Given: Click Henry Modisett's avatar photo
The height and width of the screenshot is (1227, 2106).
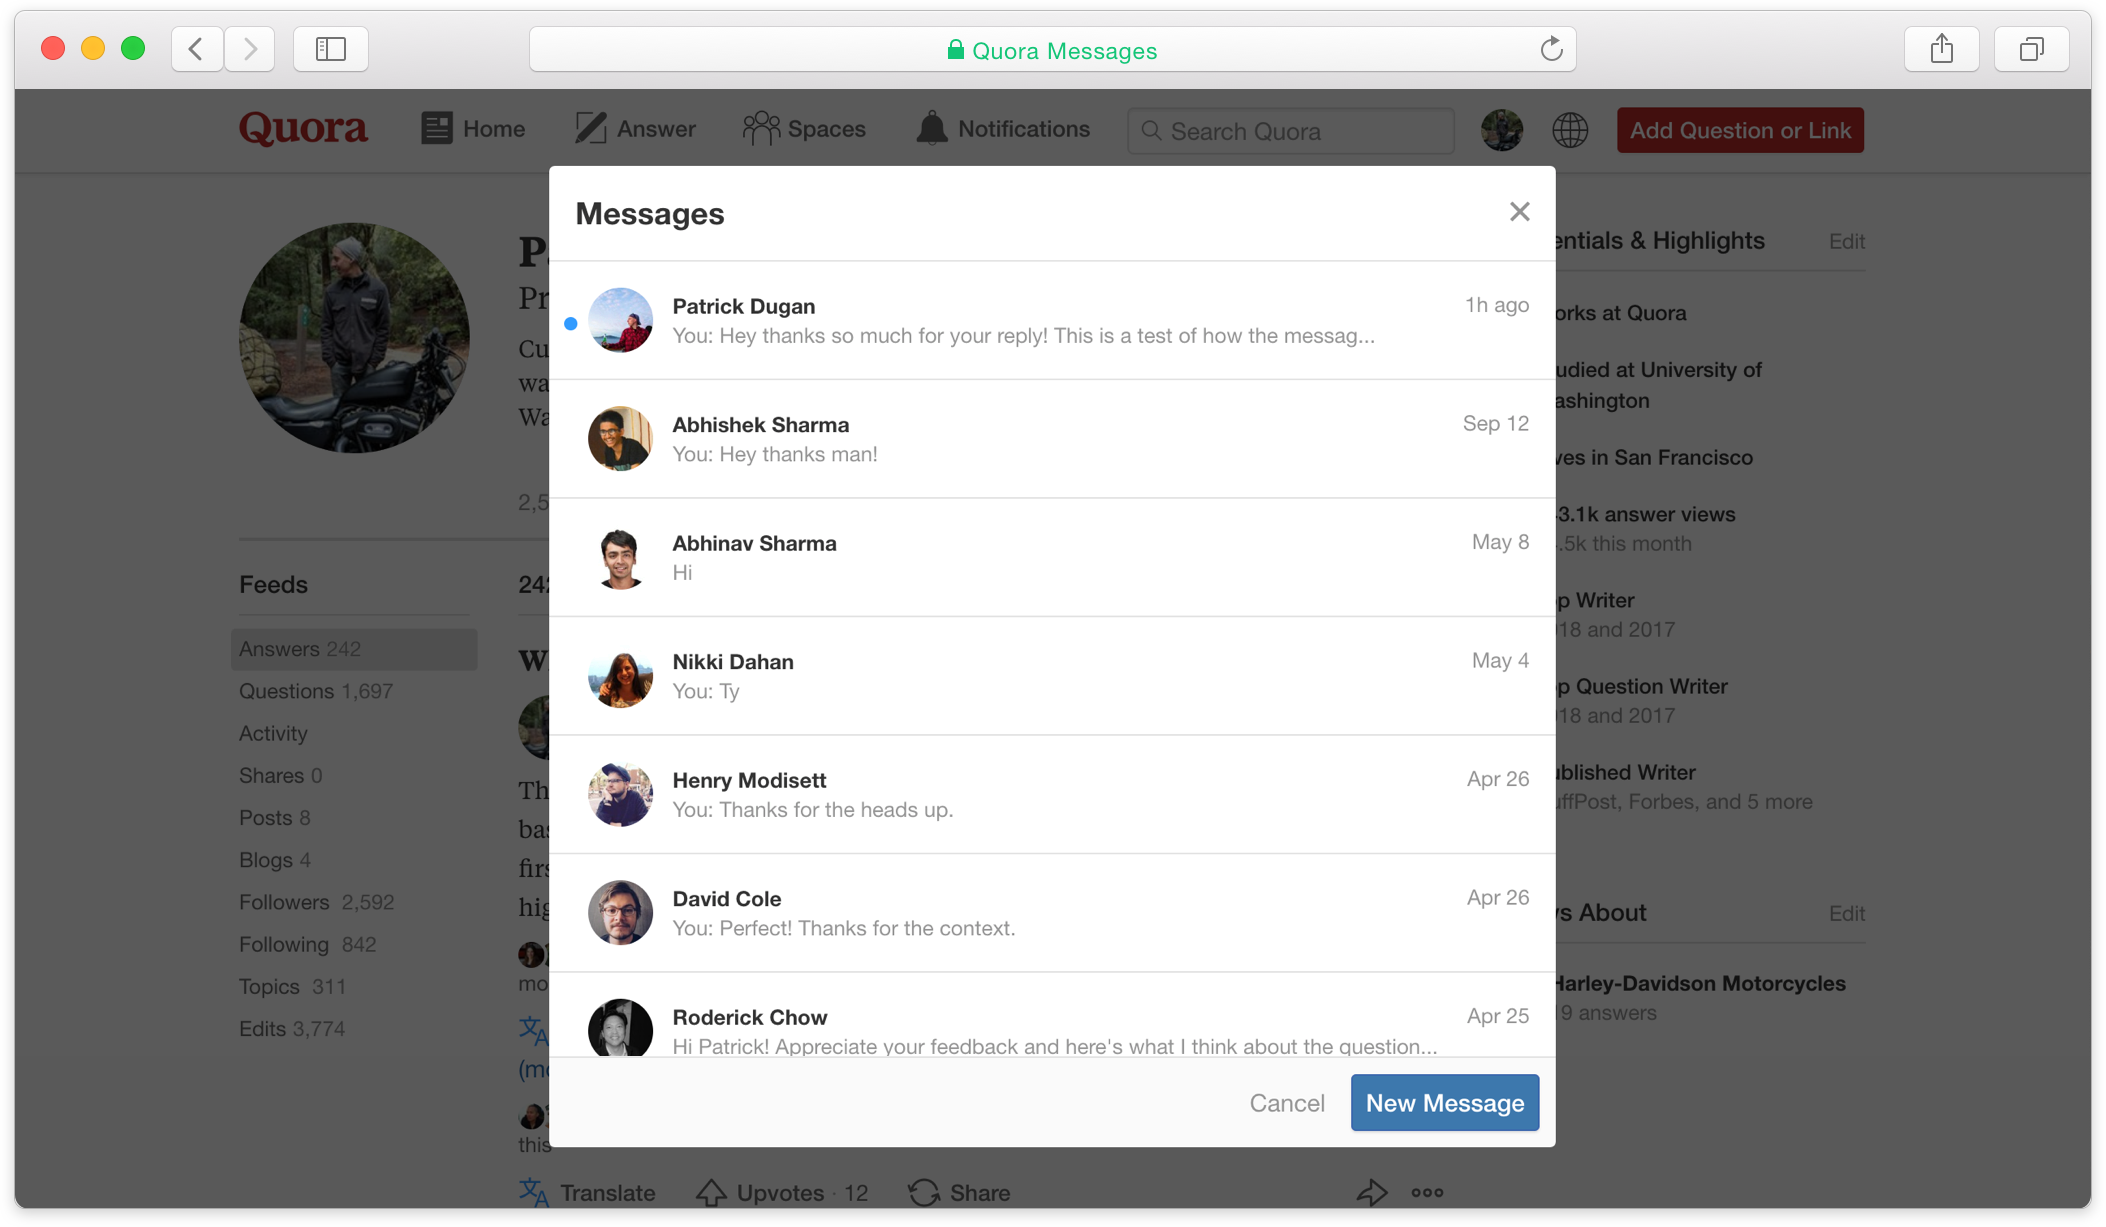Looking at the screenshot, I should point(620,794).
